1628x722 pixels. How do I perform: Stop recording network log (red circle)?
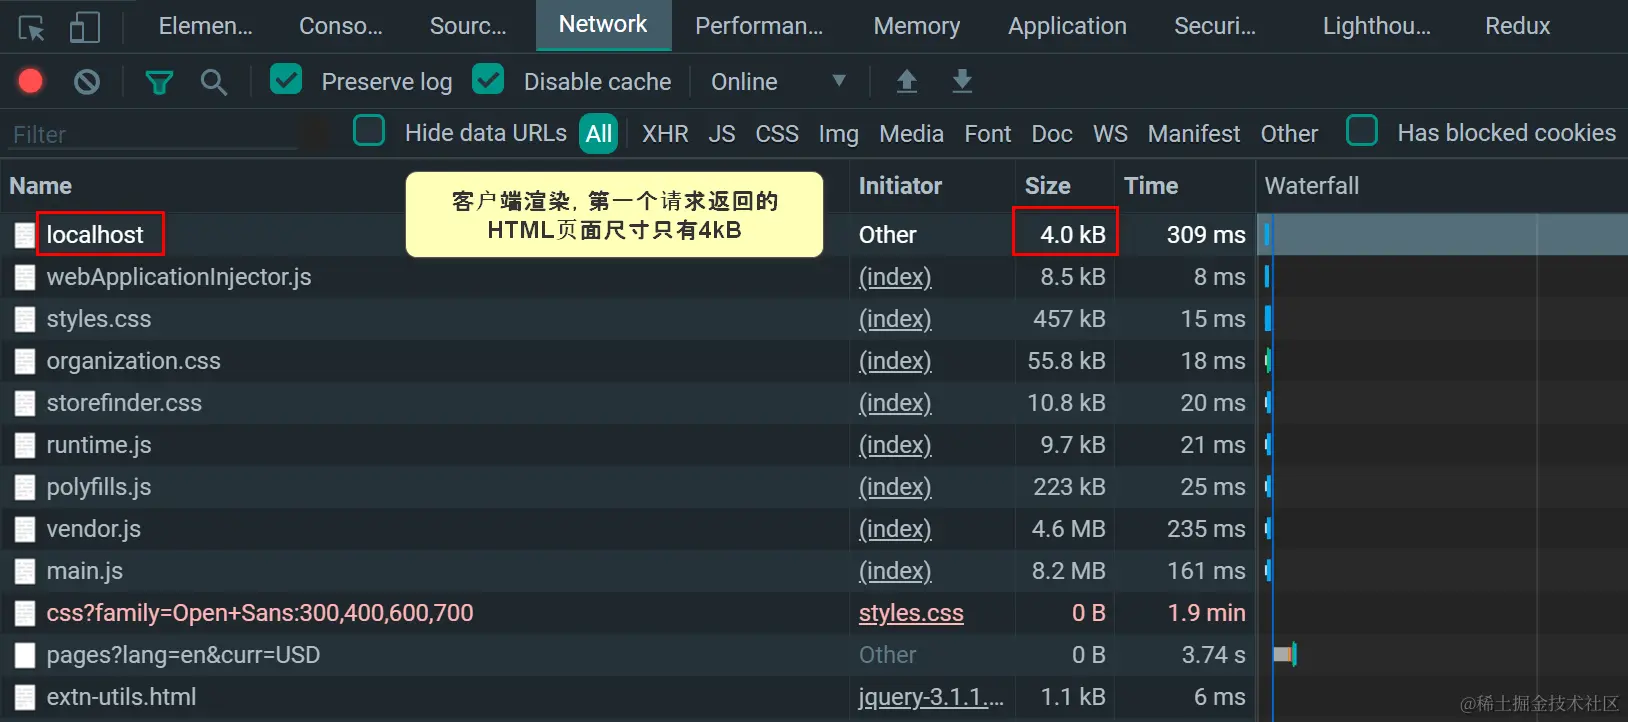31,81
